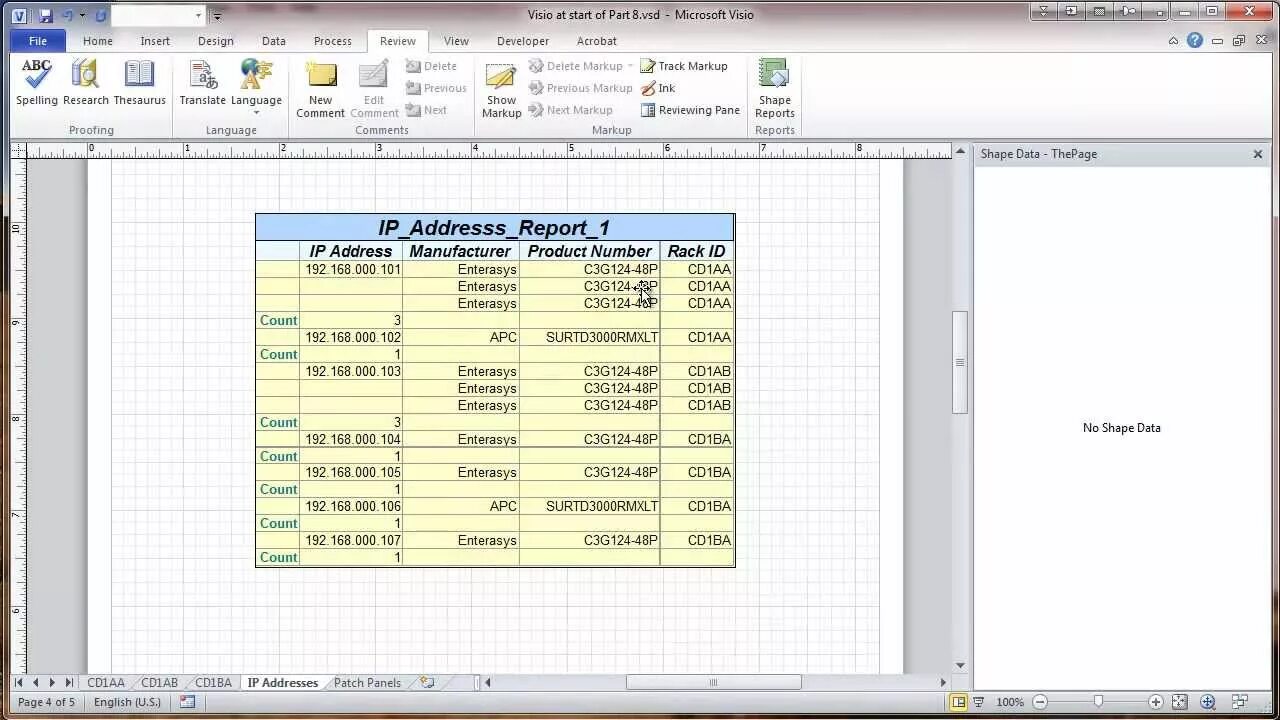Switch to the Developer ribbon tab
1280x720 pixels.
(x=523, y=41)
